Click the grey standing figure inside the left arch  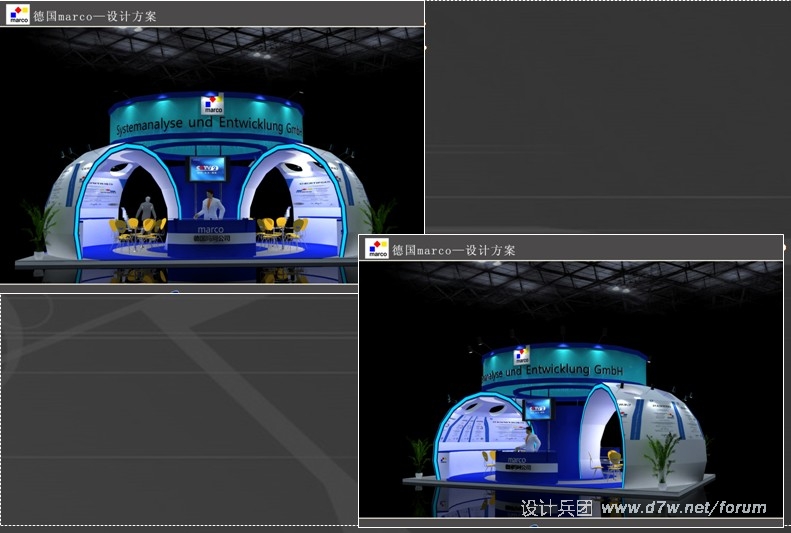click(147, 210)
